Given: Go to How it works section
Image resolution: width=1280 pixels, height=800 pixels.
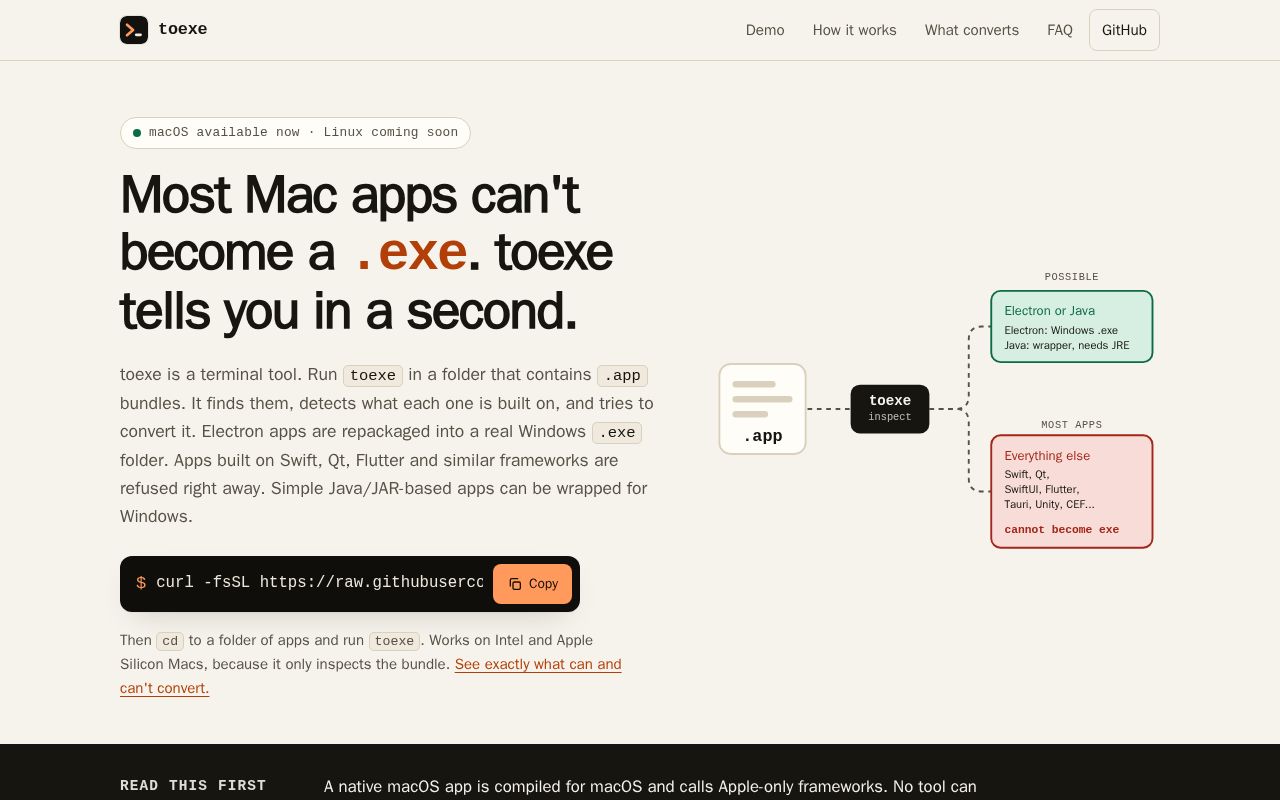Looking at the screenshot, I should click(x=855, y=30).
